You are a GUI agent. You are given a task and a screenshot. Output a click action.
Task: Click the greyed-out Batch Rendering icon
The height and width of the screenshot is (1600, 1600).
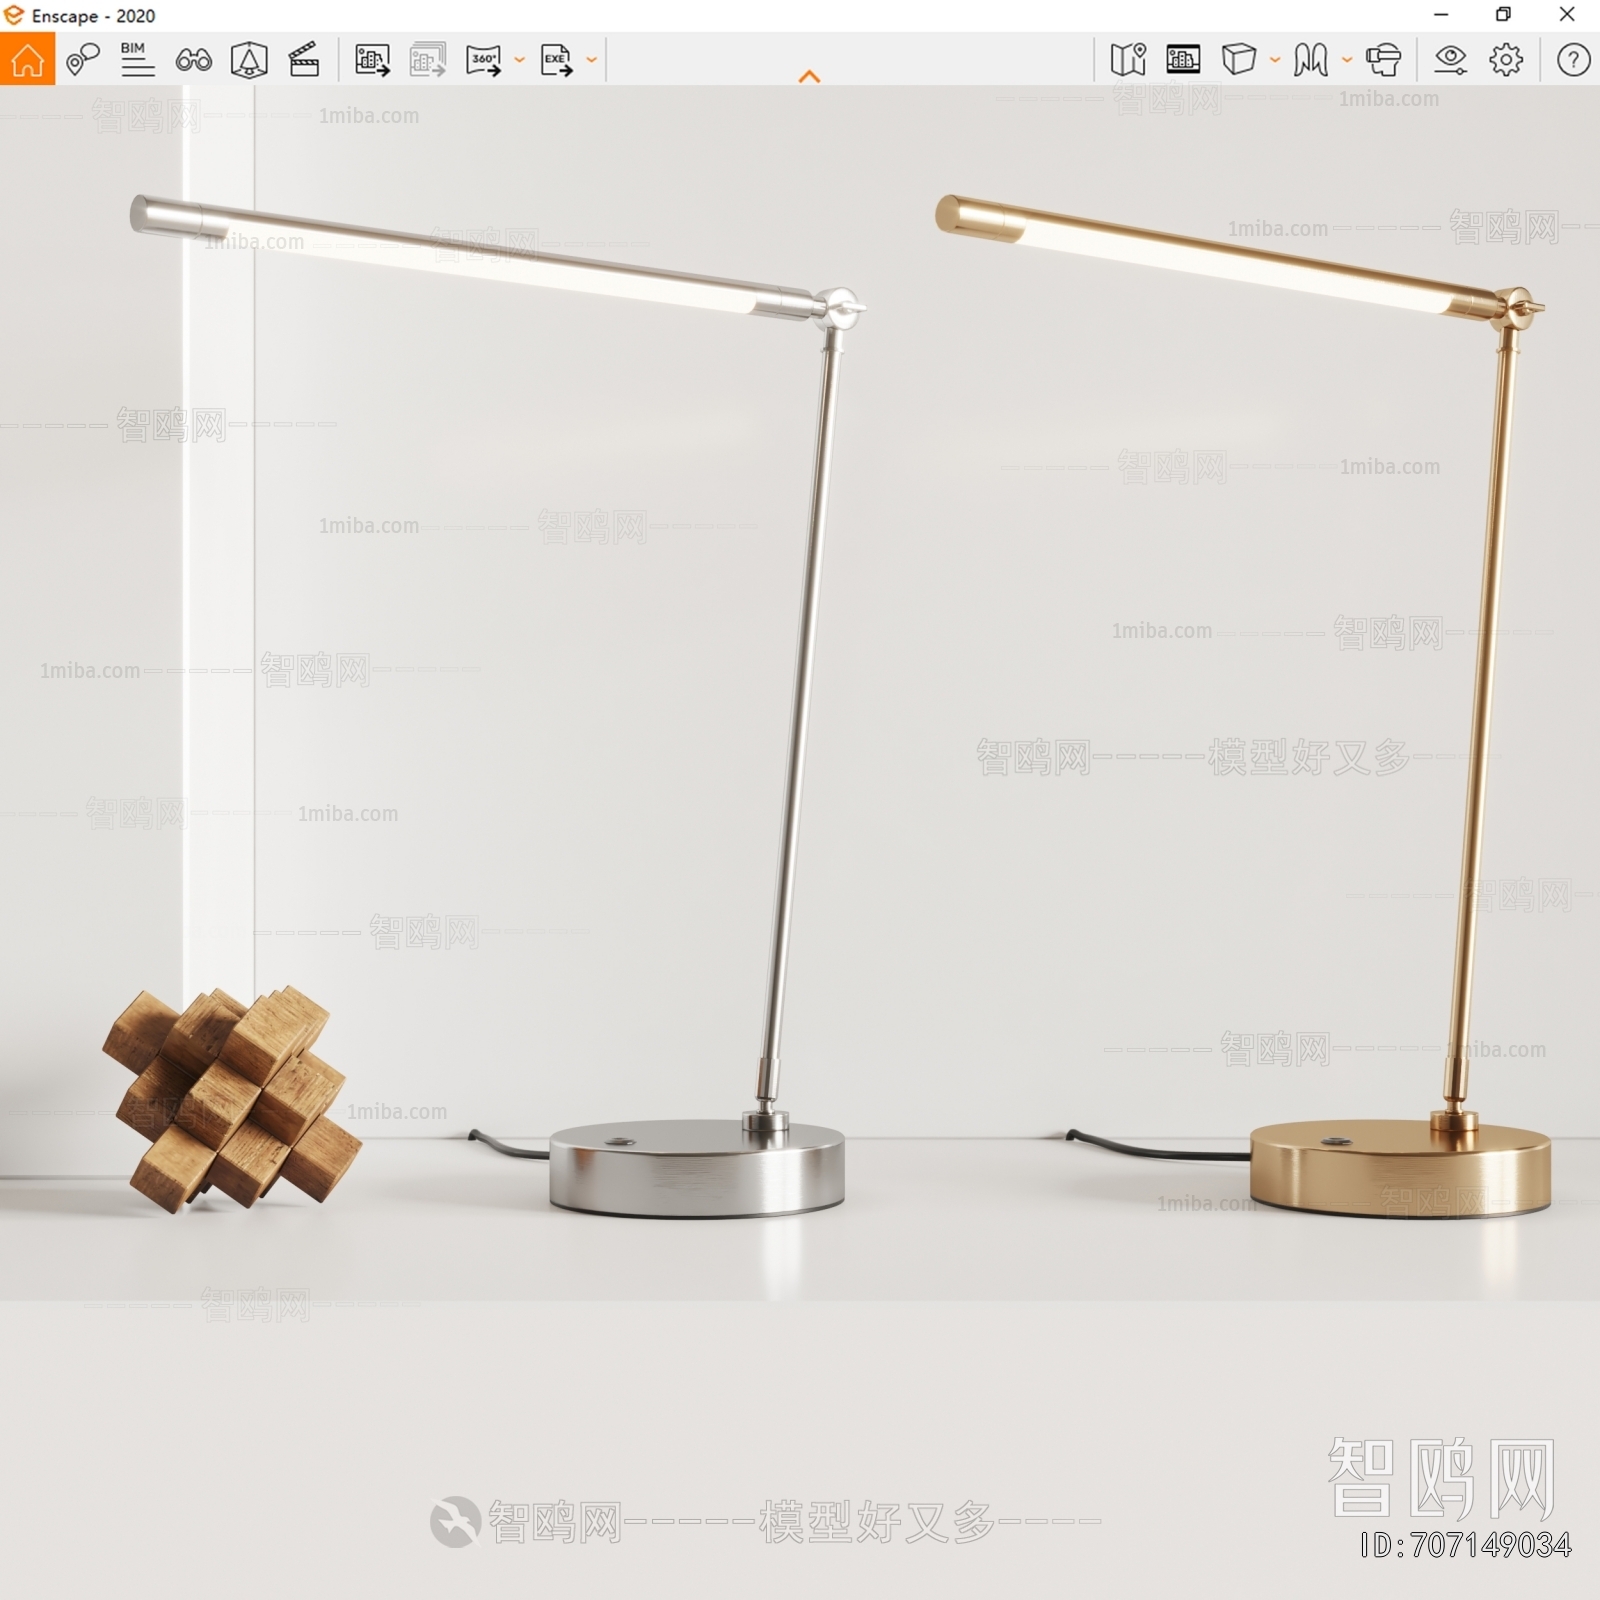(x=428, y=60)
